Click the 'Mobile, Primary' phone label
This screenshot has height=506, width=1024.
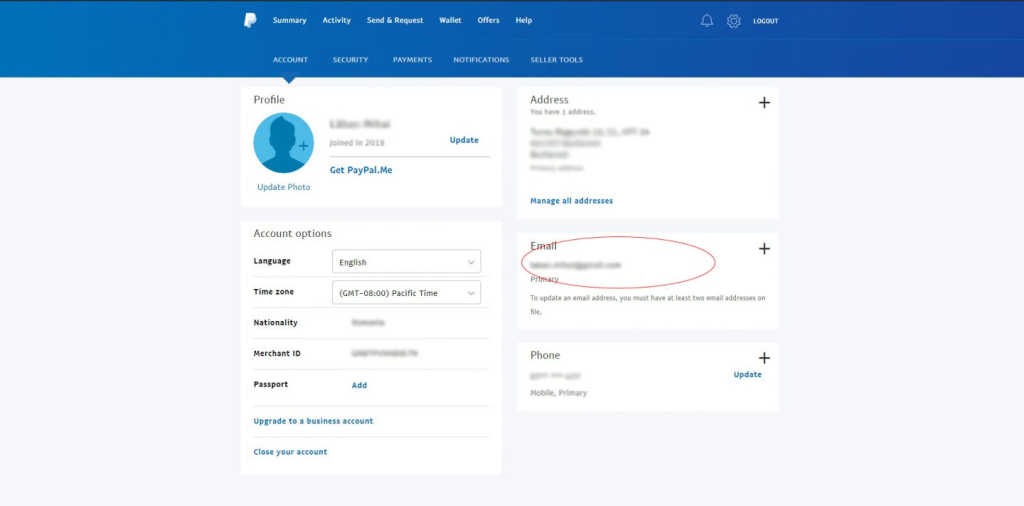click(x=558, y=393)
